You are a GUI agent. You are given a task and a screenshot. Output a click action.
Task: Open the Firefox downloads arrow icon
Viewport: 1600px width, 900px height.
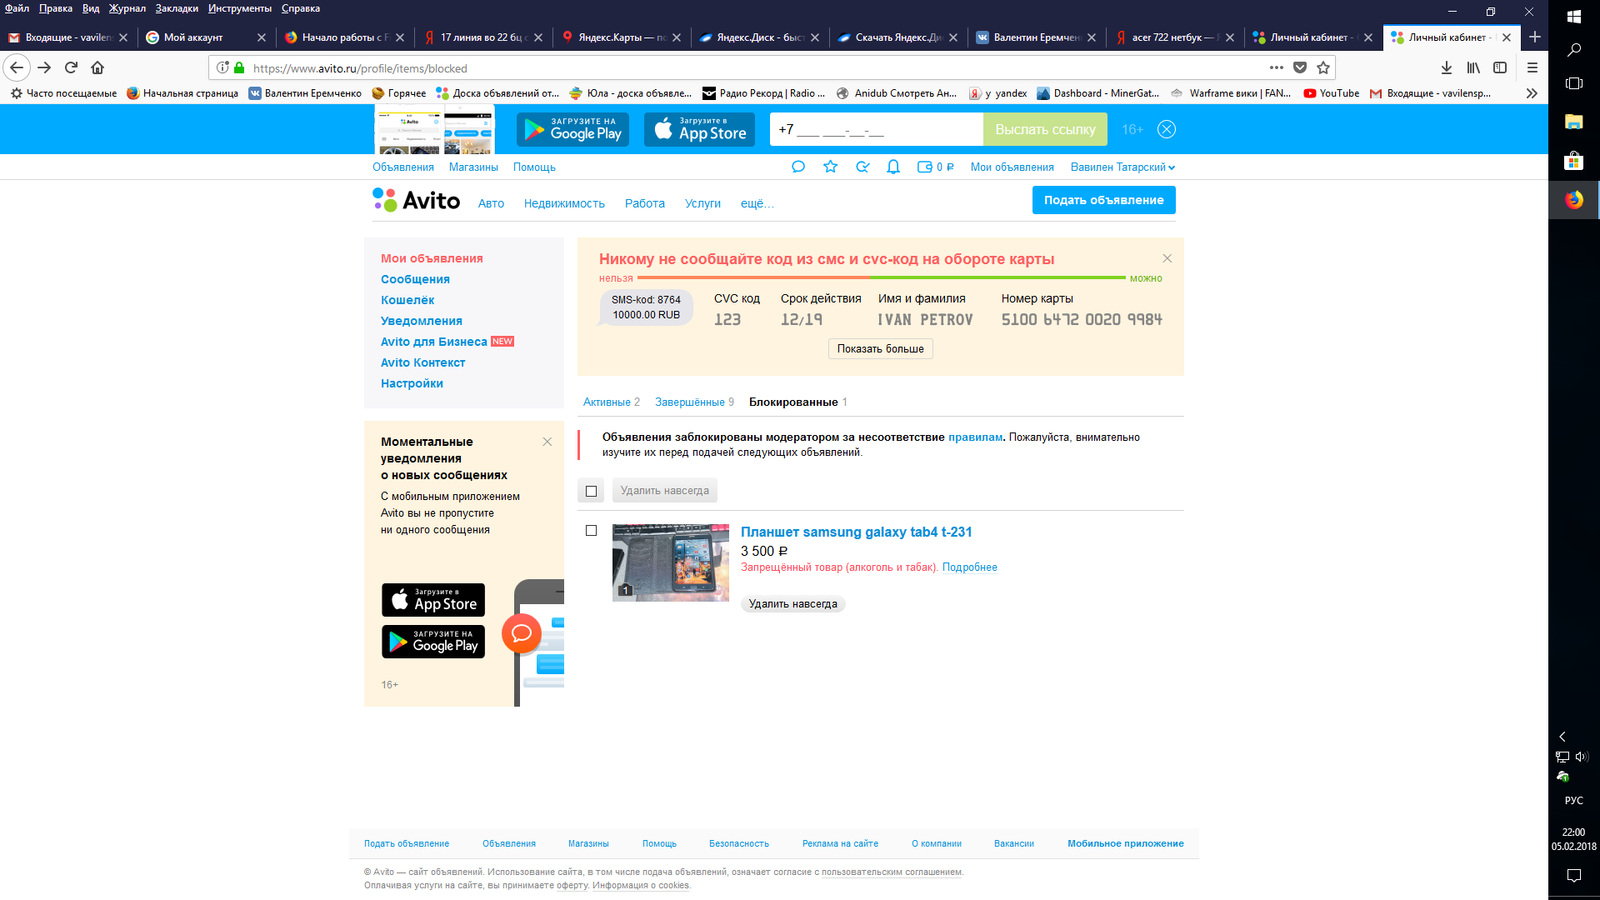point(1446,67)
